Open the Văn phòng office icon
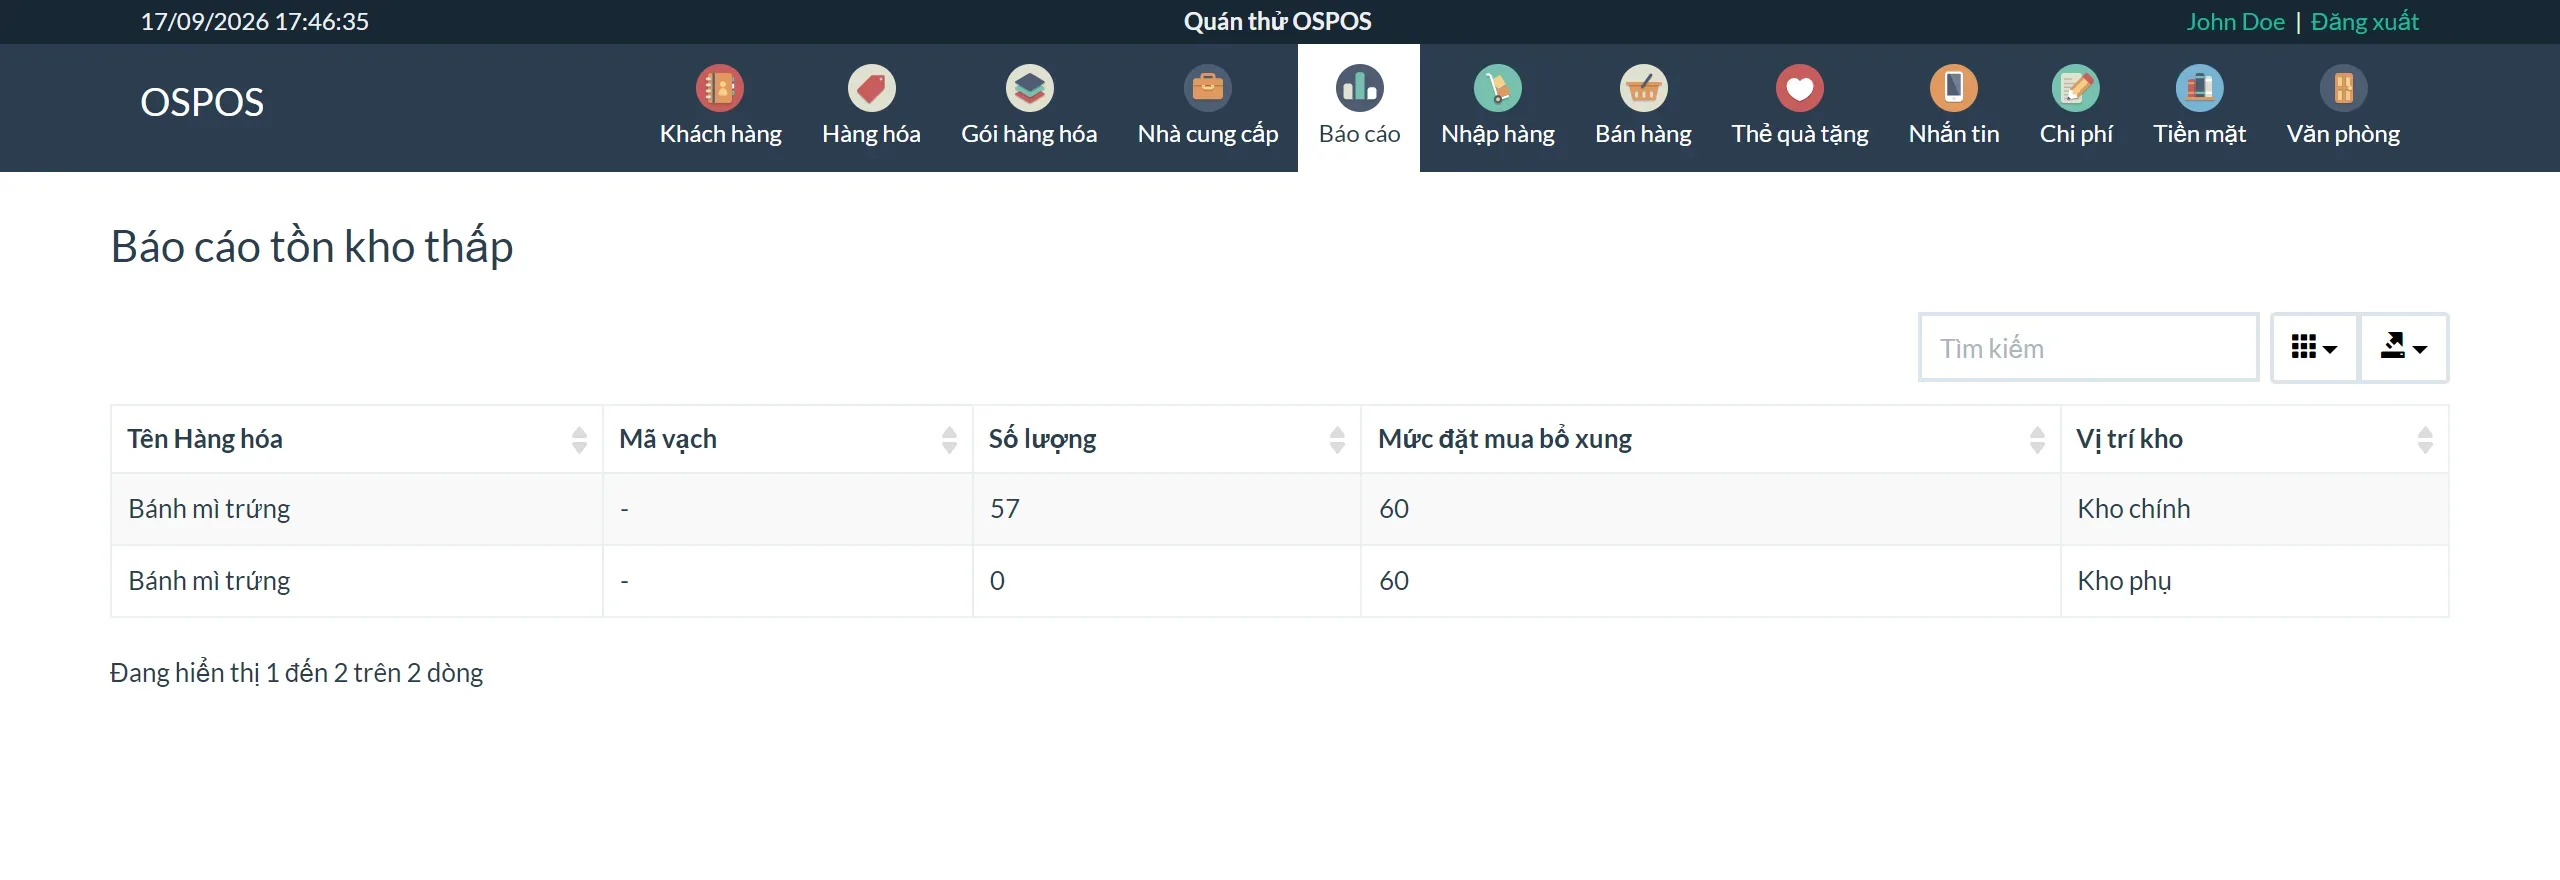The width and height of the screenshot is (2560, 880). (x=2343, y=88)
